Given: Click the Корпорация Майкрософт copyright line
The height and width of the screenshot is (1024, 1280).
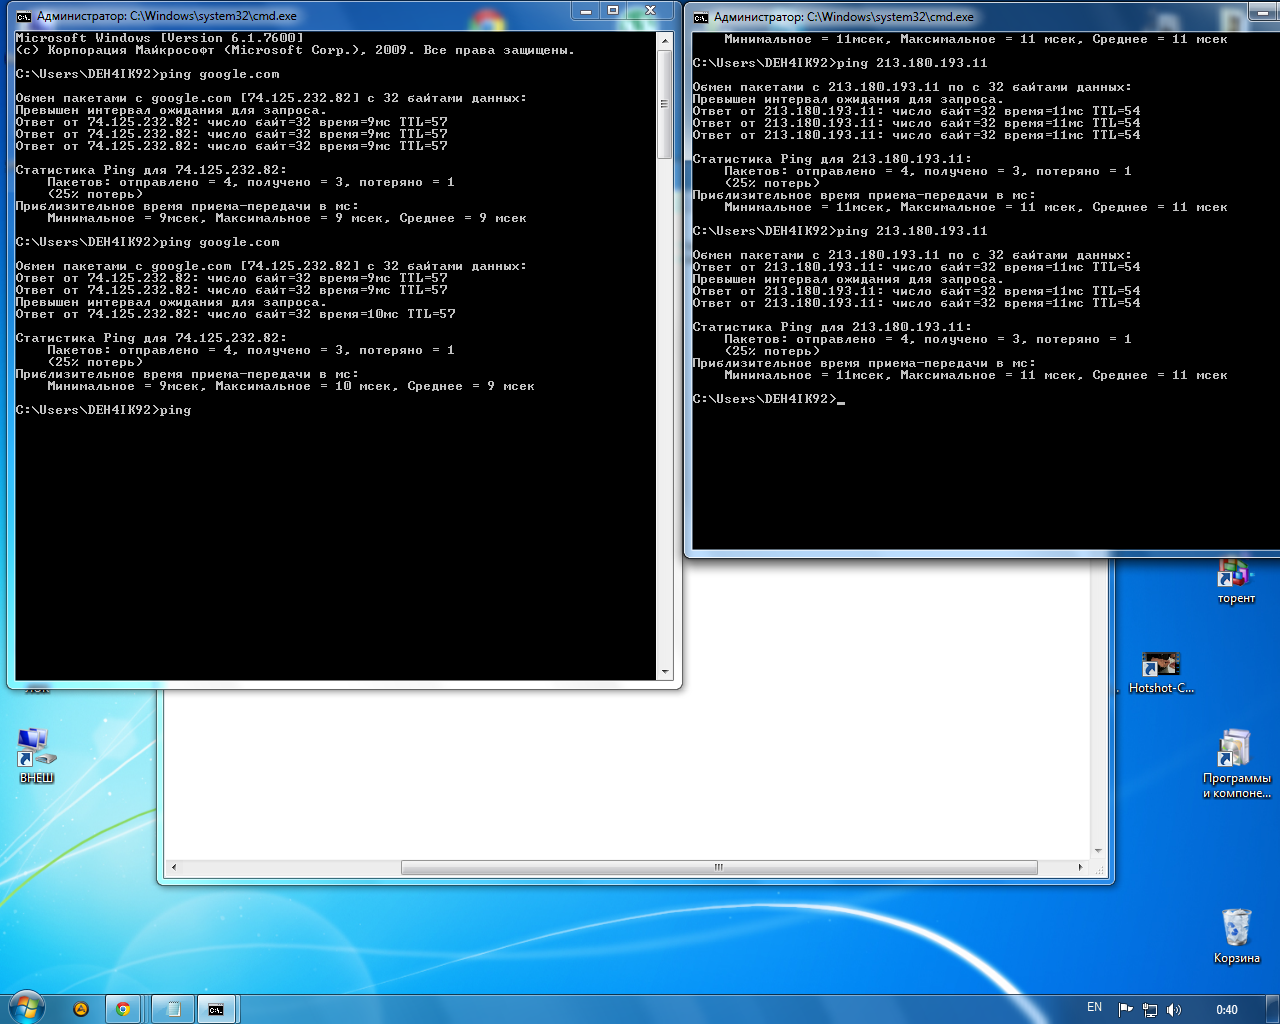Looking at the screenshot, I should point(295,50).
